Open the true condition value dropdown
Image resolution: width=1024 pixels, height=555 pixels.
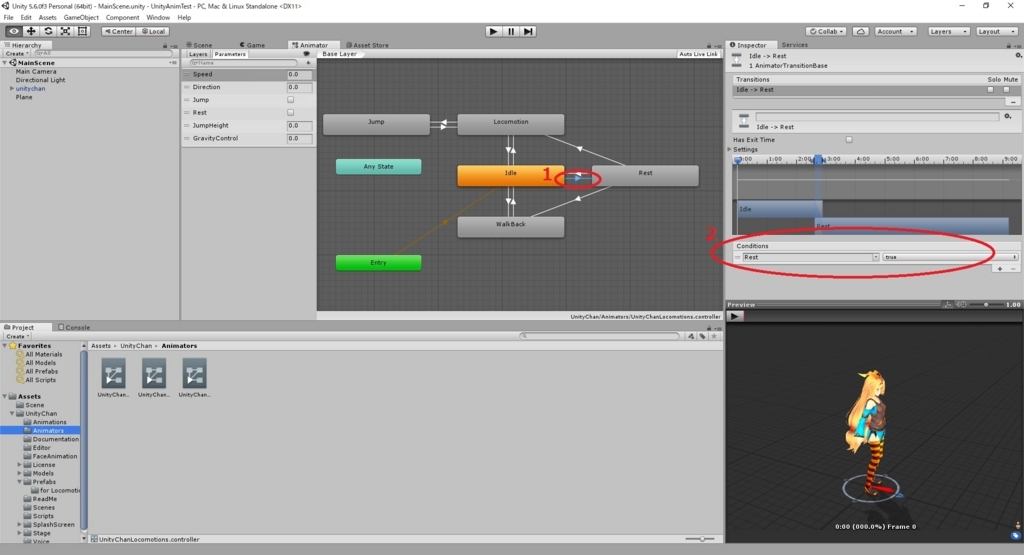(950, 257)
